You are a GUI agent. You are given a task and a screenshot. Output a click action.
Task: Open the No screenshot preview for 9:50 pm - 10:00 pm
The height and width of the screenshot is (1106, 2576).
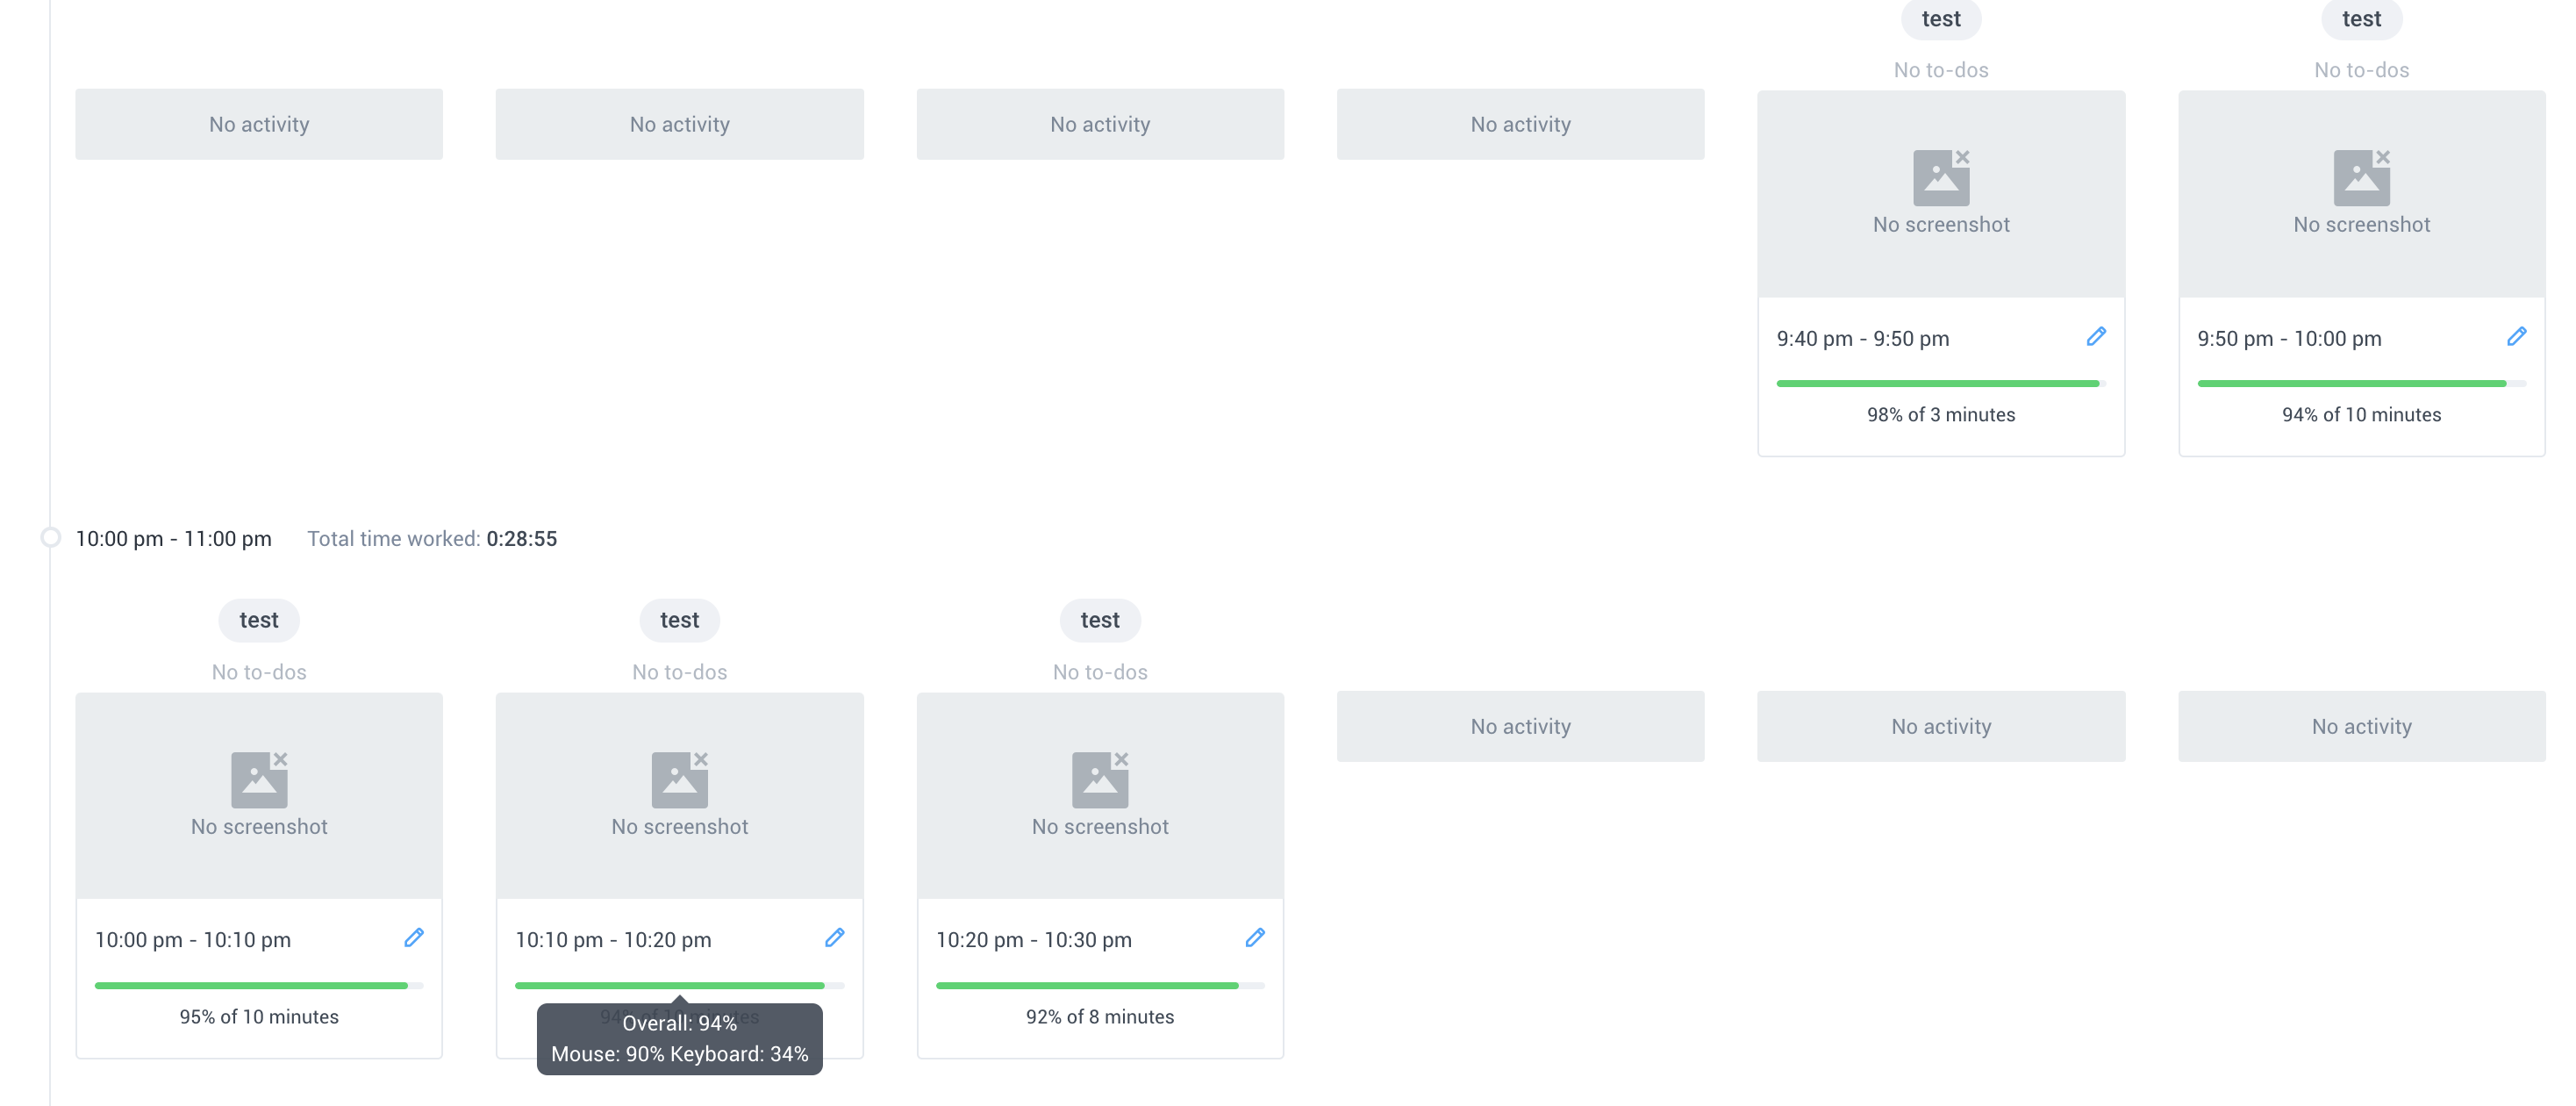2362,195
